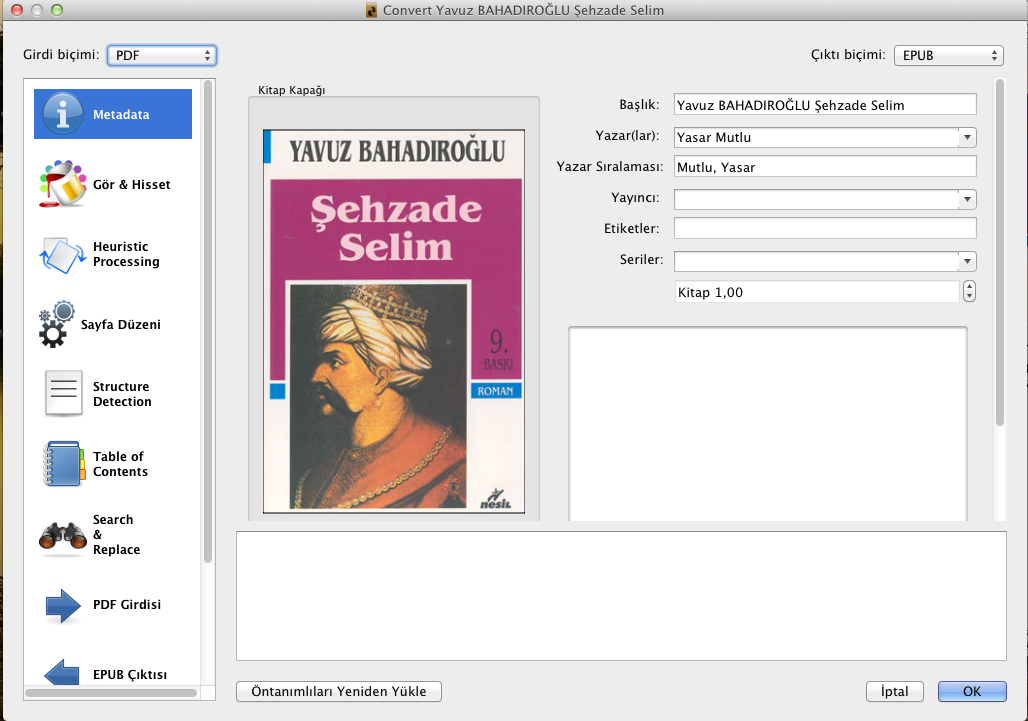Click the PDF Girdisi arrow icon
This screenshot has width=1028, height=721.
(x=63, y=605)
